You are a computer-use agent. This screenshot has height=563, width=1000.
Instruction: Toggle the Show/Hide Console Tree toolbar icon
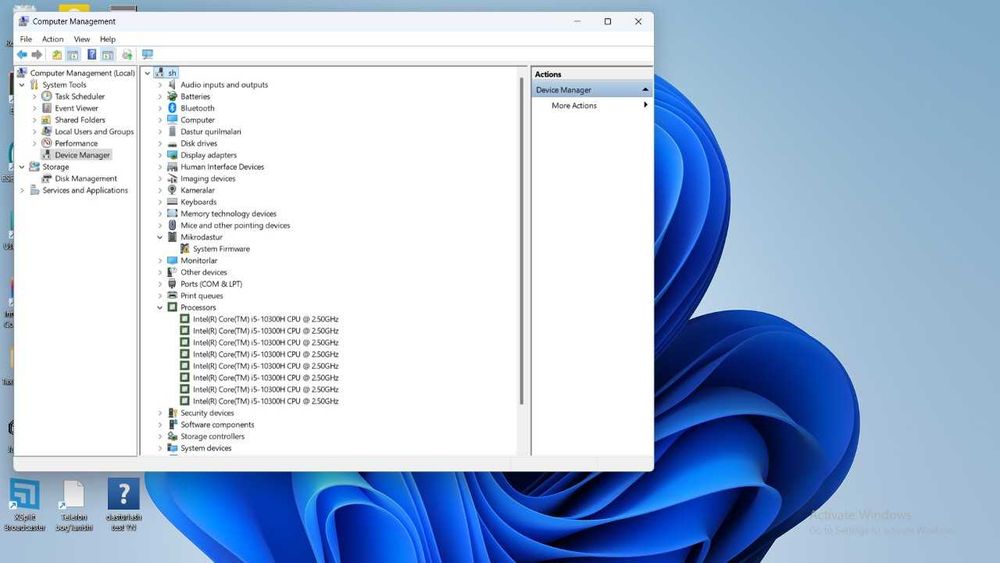click(73, 55)
